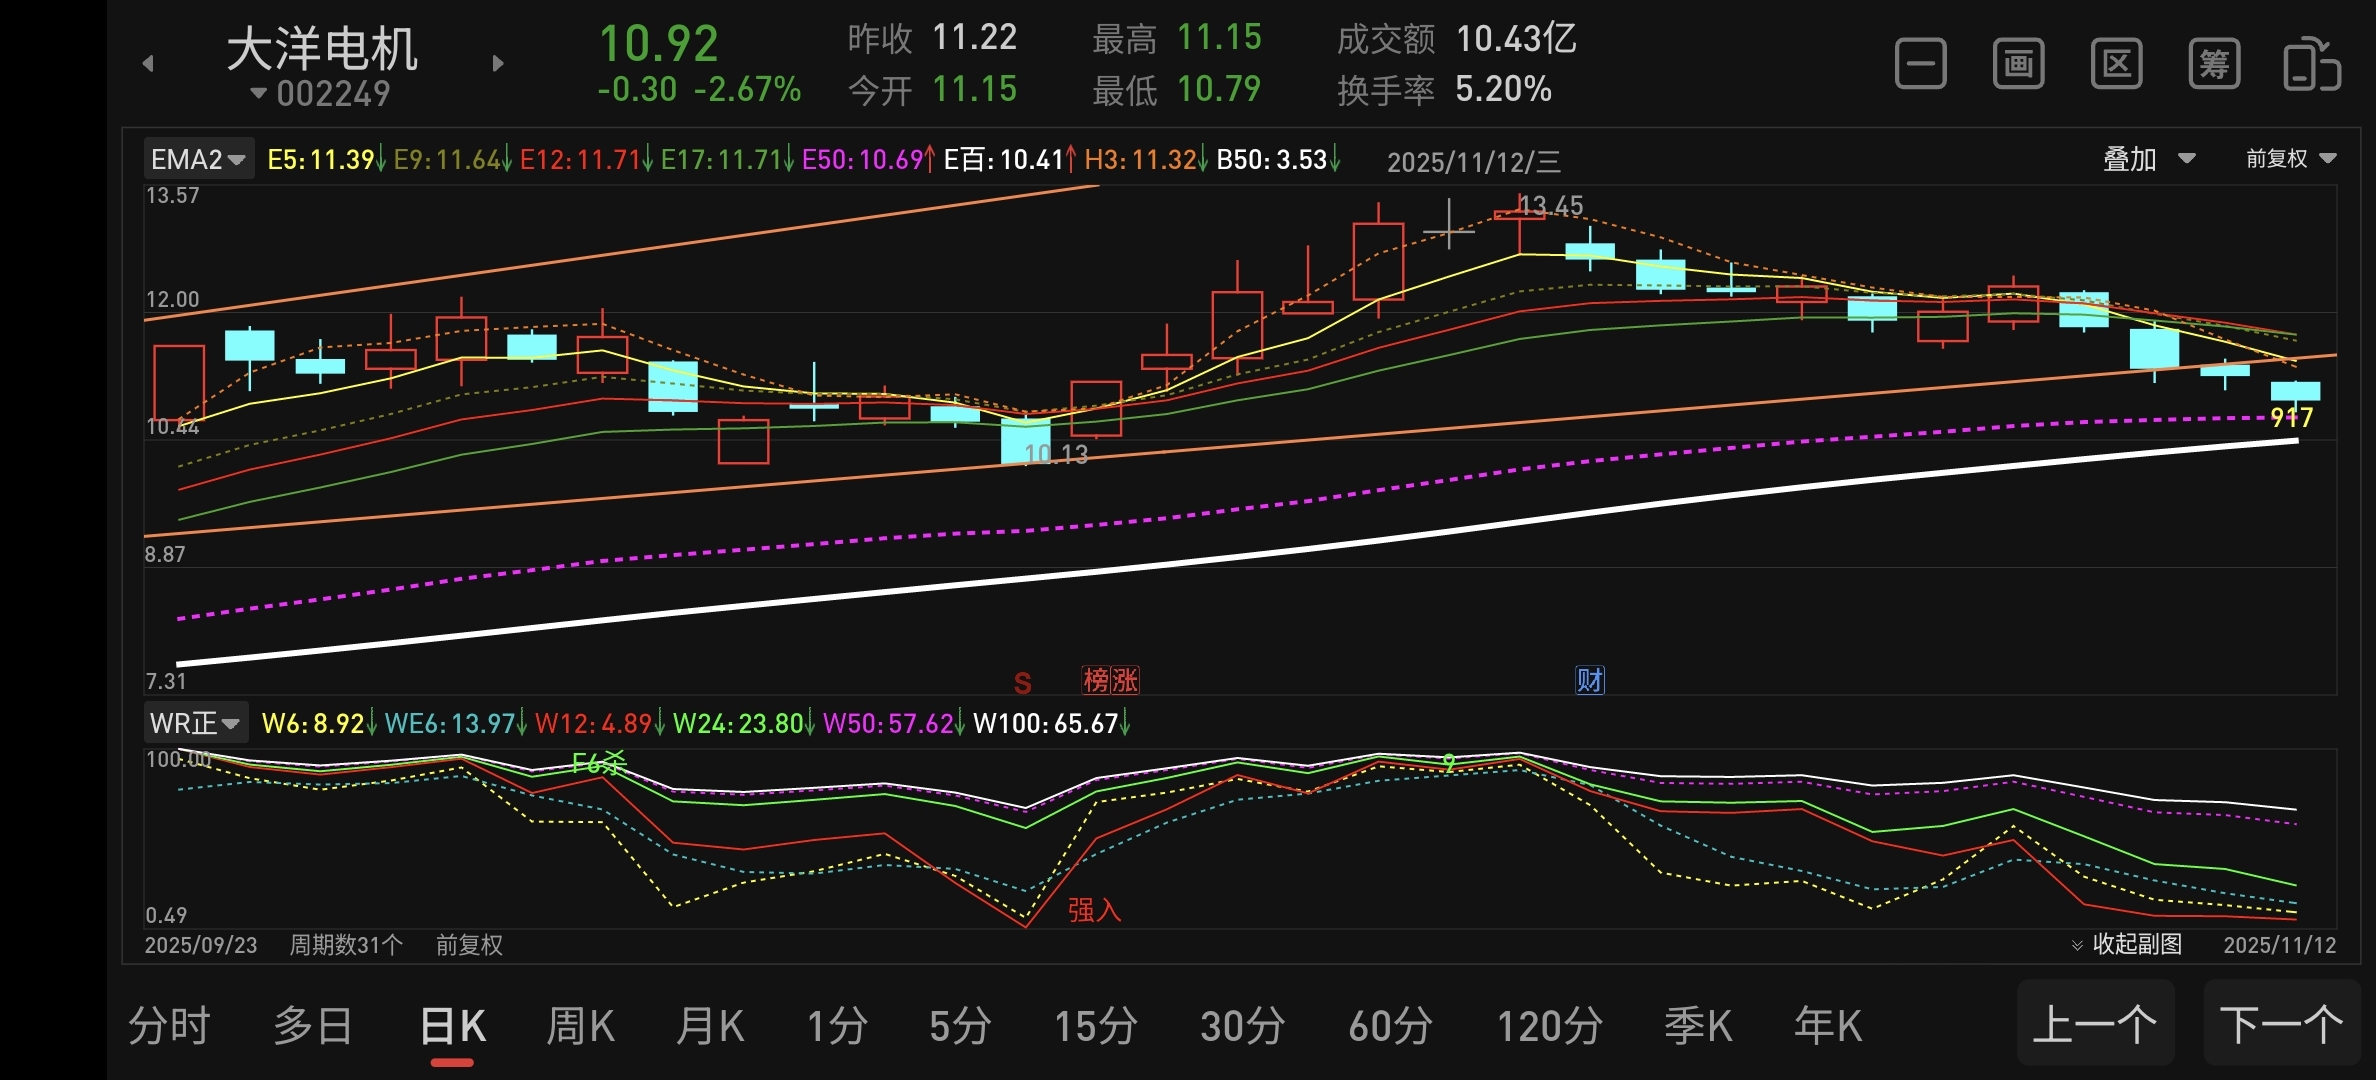
Task: Expand stock code 002249 selector
Action: pos(320,94)
